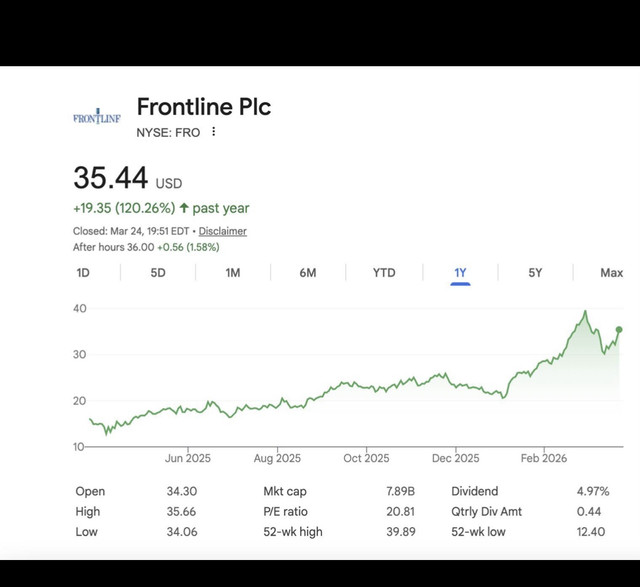This screenshot has height=587, width=640.
Task: Select the 5D time range tab
Action: click(x=158, y=273)
